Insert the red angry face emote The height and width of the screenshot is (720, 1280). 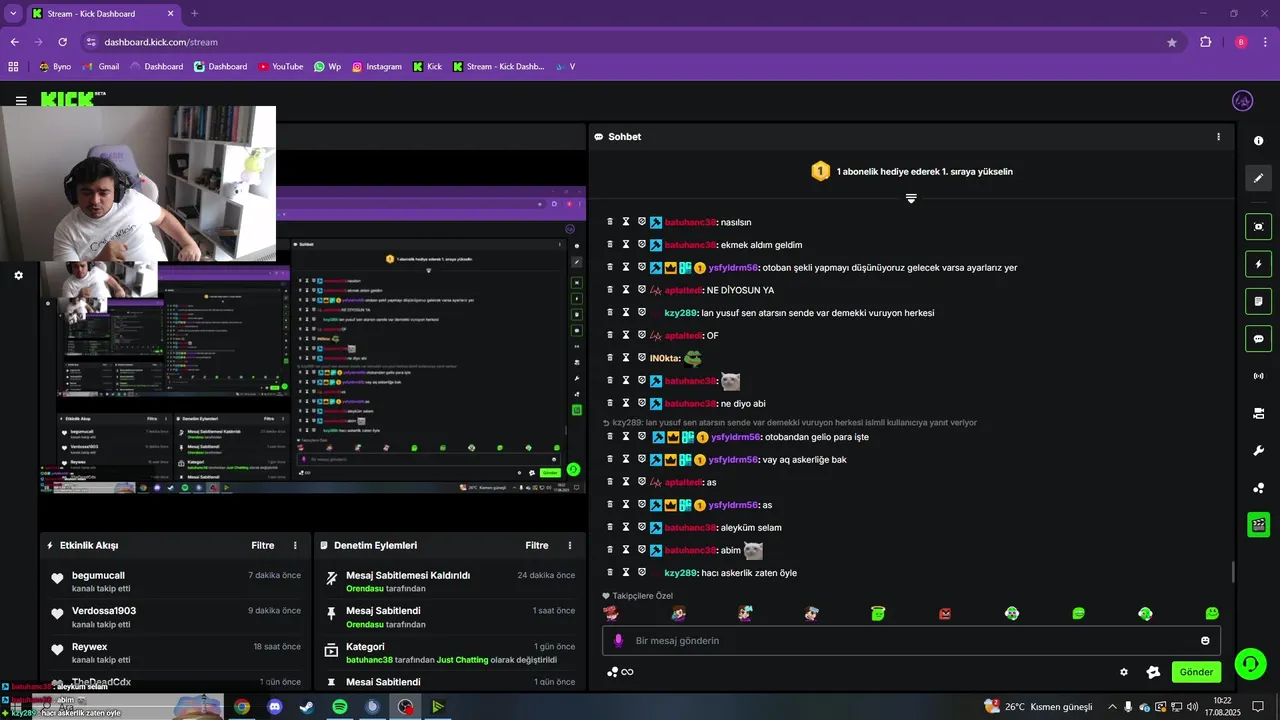point(945,613)
